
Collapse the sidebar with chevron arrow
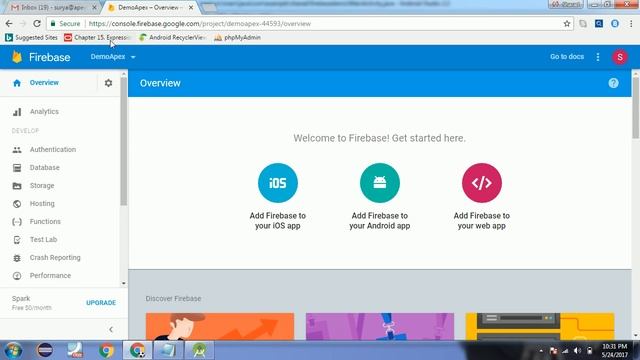coord(111,329)
